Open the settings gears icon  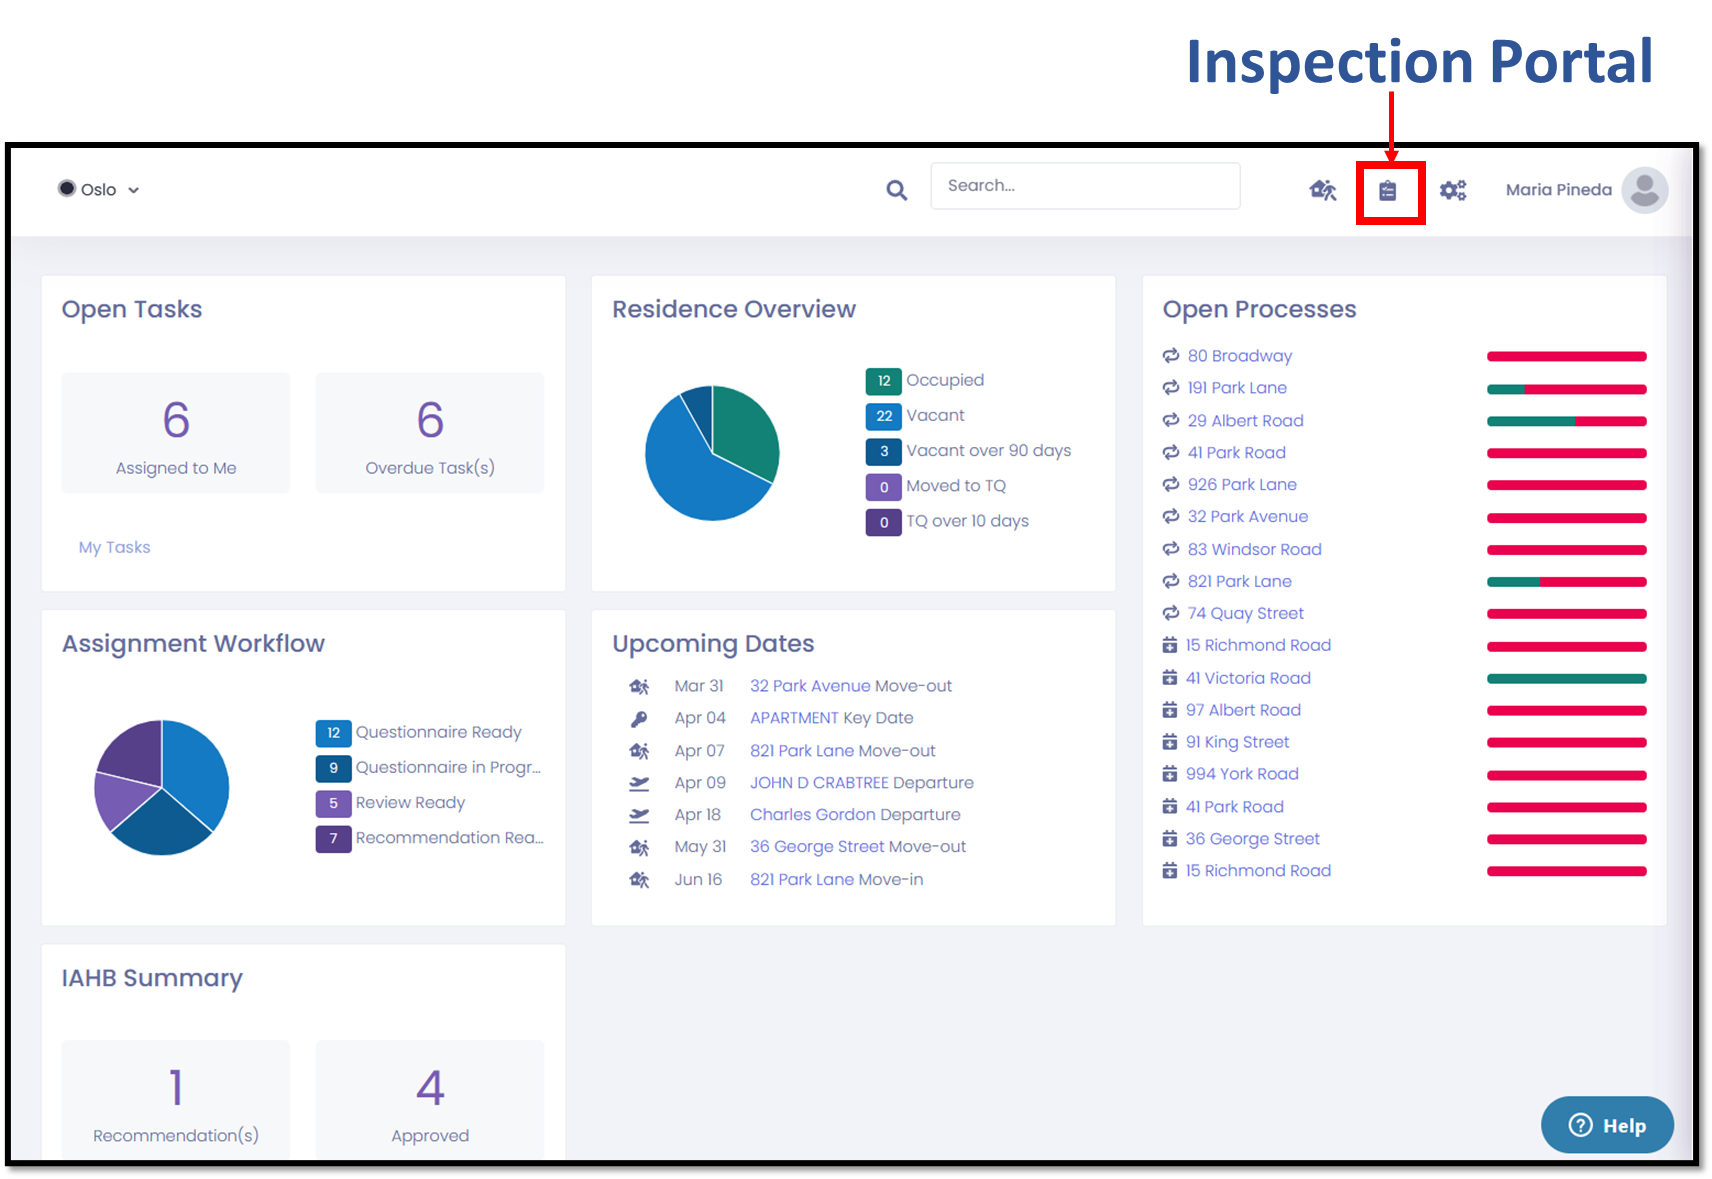point(1452,190)
